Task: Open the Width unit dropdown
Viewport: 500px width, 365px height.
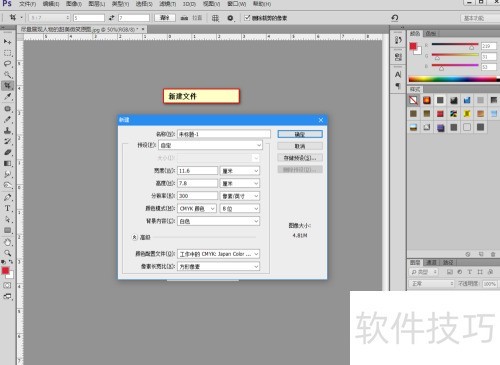Action: 240,171
